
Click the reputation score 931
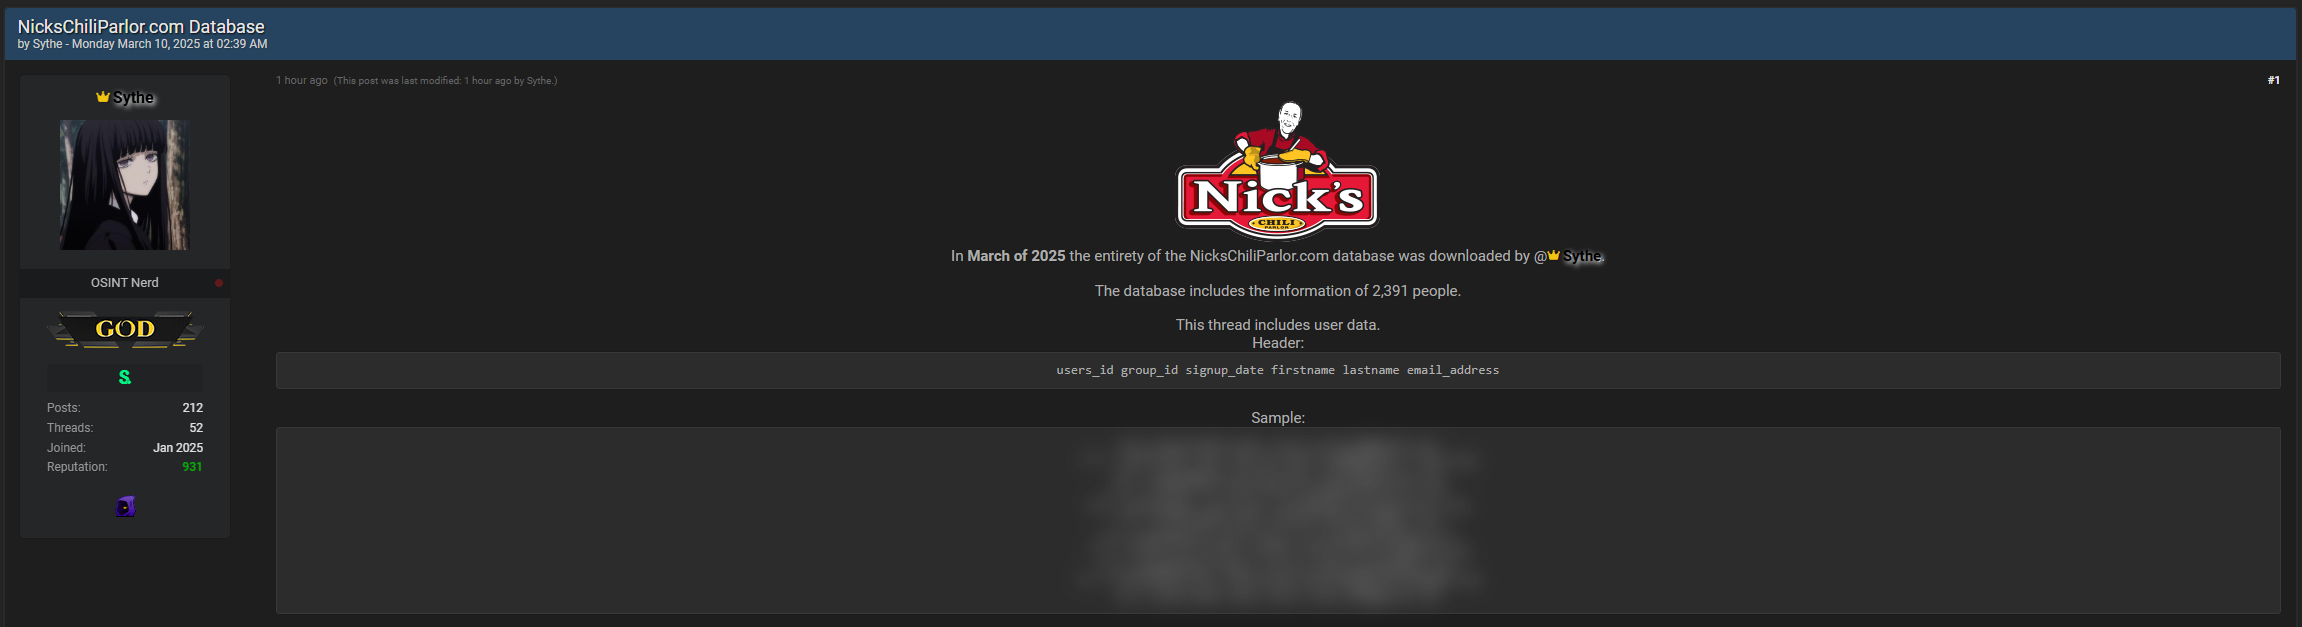point(192,467)
